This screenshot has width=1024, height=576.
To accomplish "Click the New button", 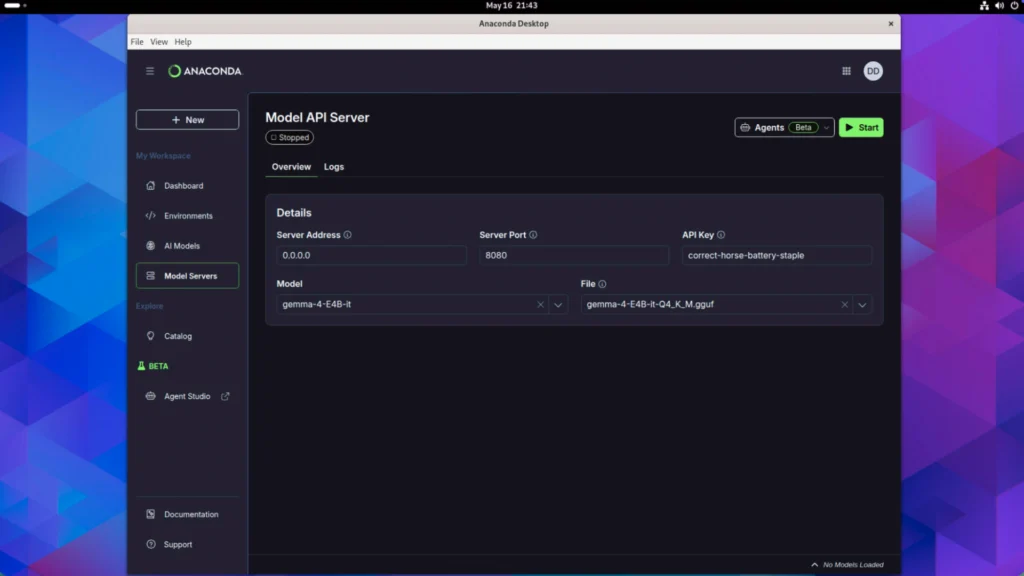I will [x=187, y=120].
